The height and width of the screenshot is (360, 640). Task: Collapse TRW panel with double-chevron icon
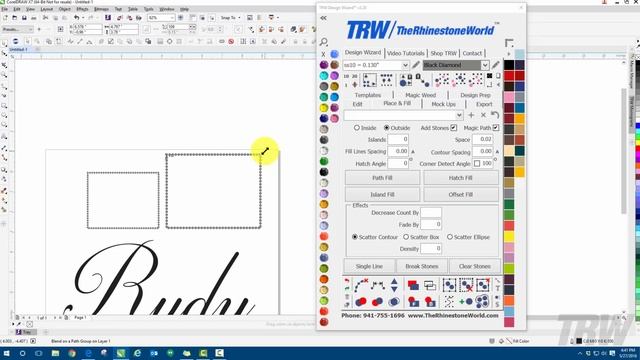coord(324,18)
